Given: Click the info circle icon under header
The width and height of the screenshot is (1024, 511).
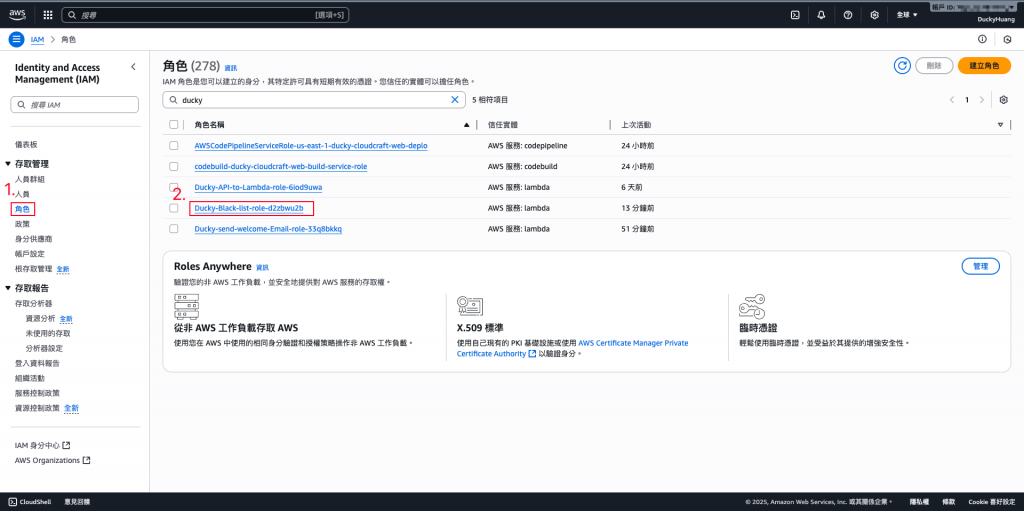Looking at the screenshot, I should pos(982,39).
